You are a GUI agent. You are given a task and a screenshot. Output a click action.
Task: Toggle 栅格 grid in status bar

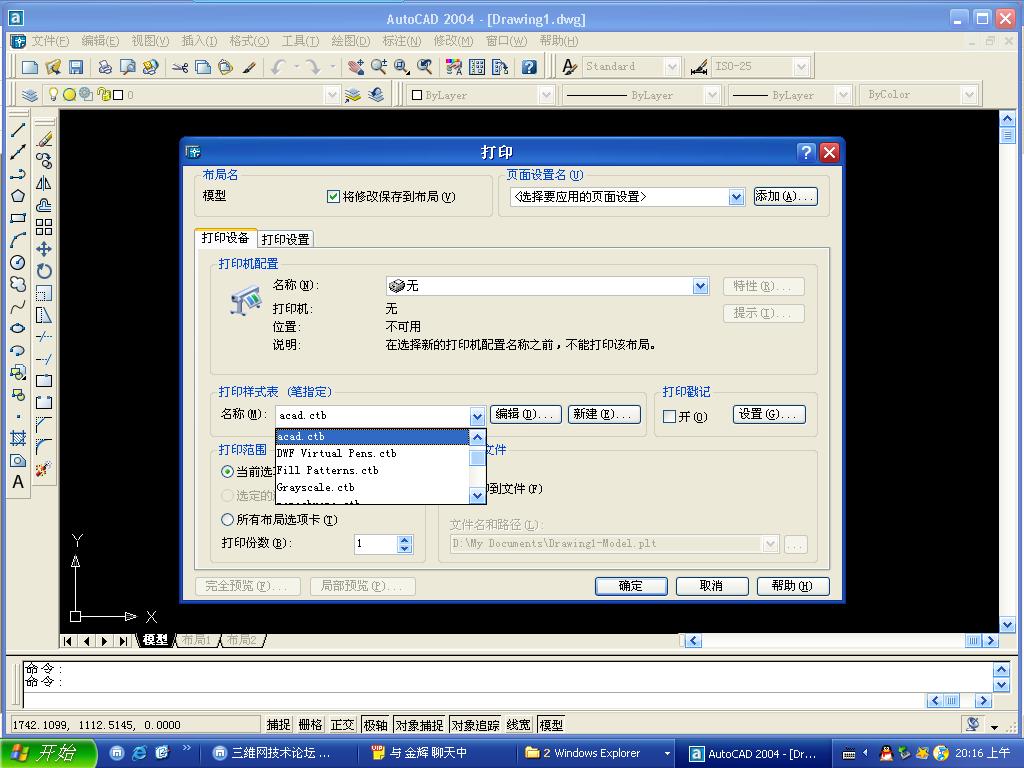(310, 725)
